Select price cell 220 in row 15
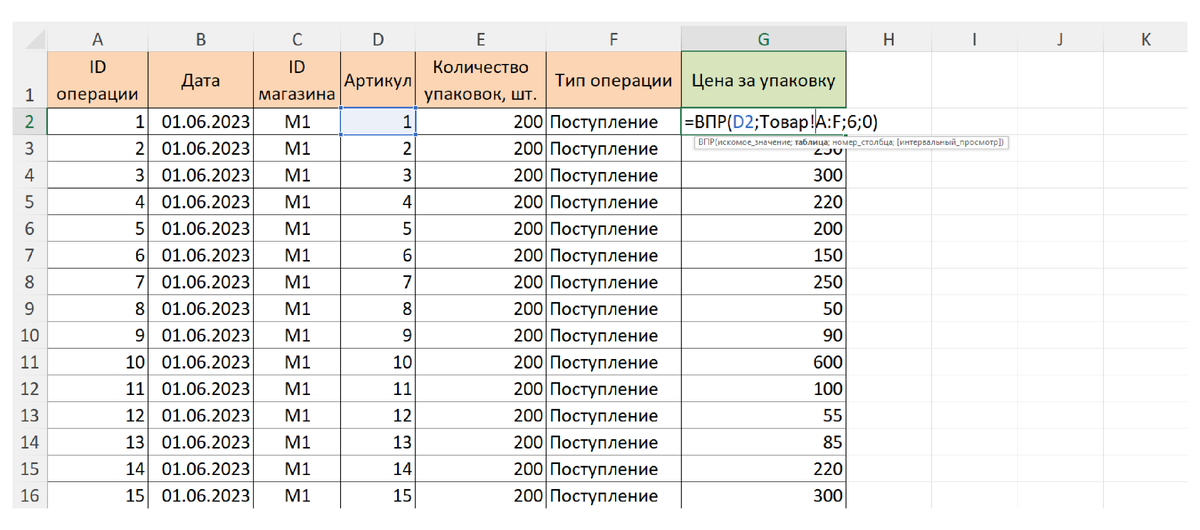 (x=763, y=468)
